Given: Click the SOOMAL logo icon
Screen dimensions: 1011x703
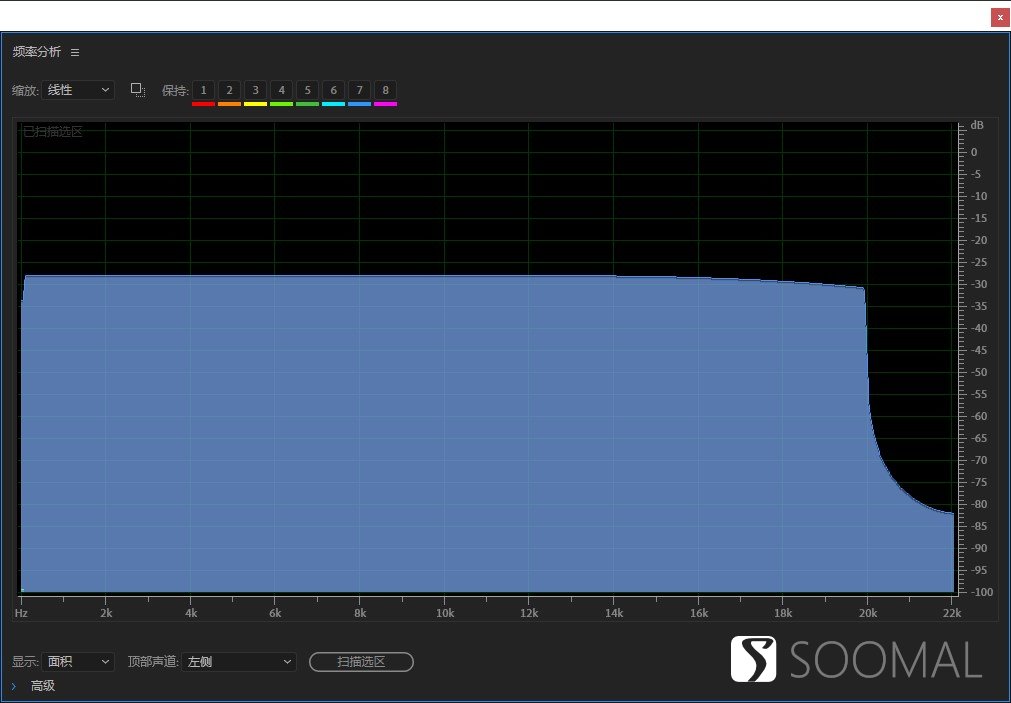Looking at the screenshot, I should (753, 659).
